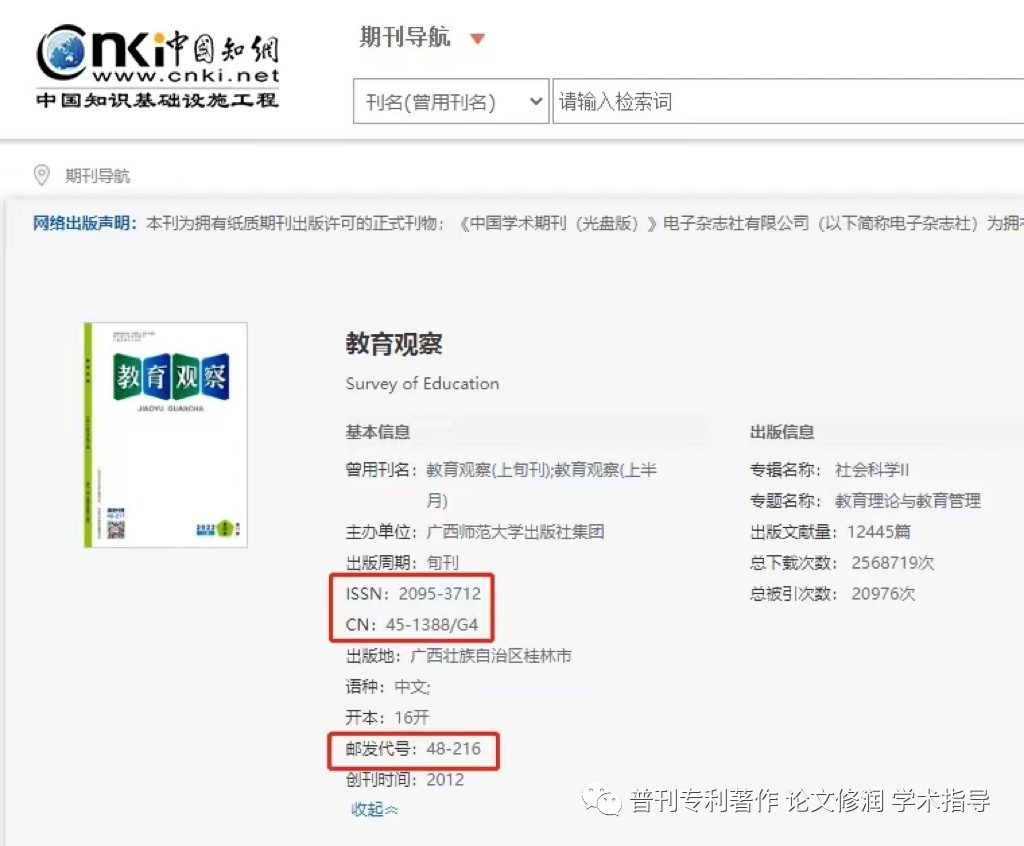The height and width of the screenshot is (846, 1024).
Task: Click the CN number 45-1388/G4
Action: tap(432, 625)
